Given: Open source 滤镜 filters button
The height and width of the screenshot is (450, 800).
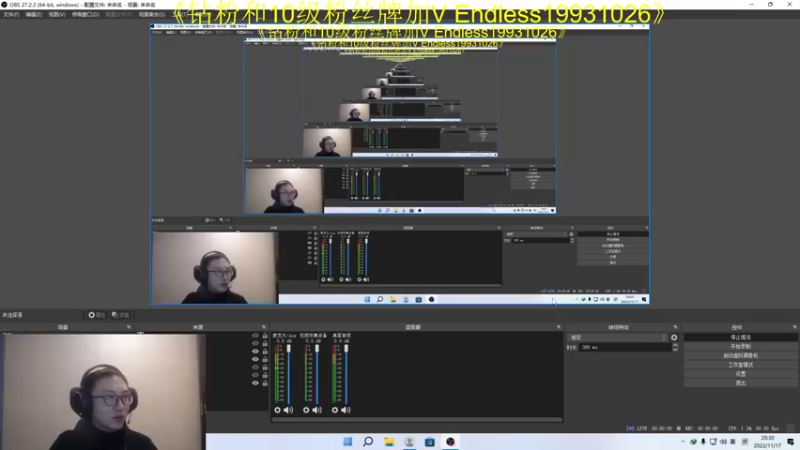Looking at the screenshot, I should click(120, 315).
